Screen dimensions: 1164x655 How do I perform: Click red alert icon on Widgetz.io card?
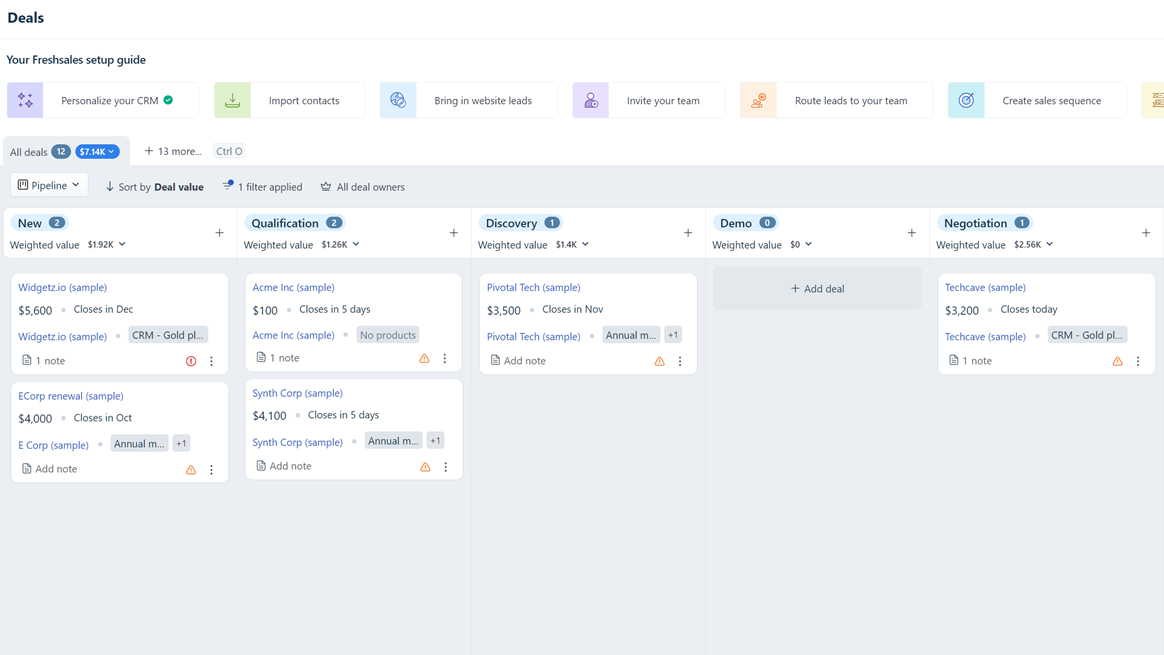[x=191, y=362]
